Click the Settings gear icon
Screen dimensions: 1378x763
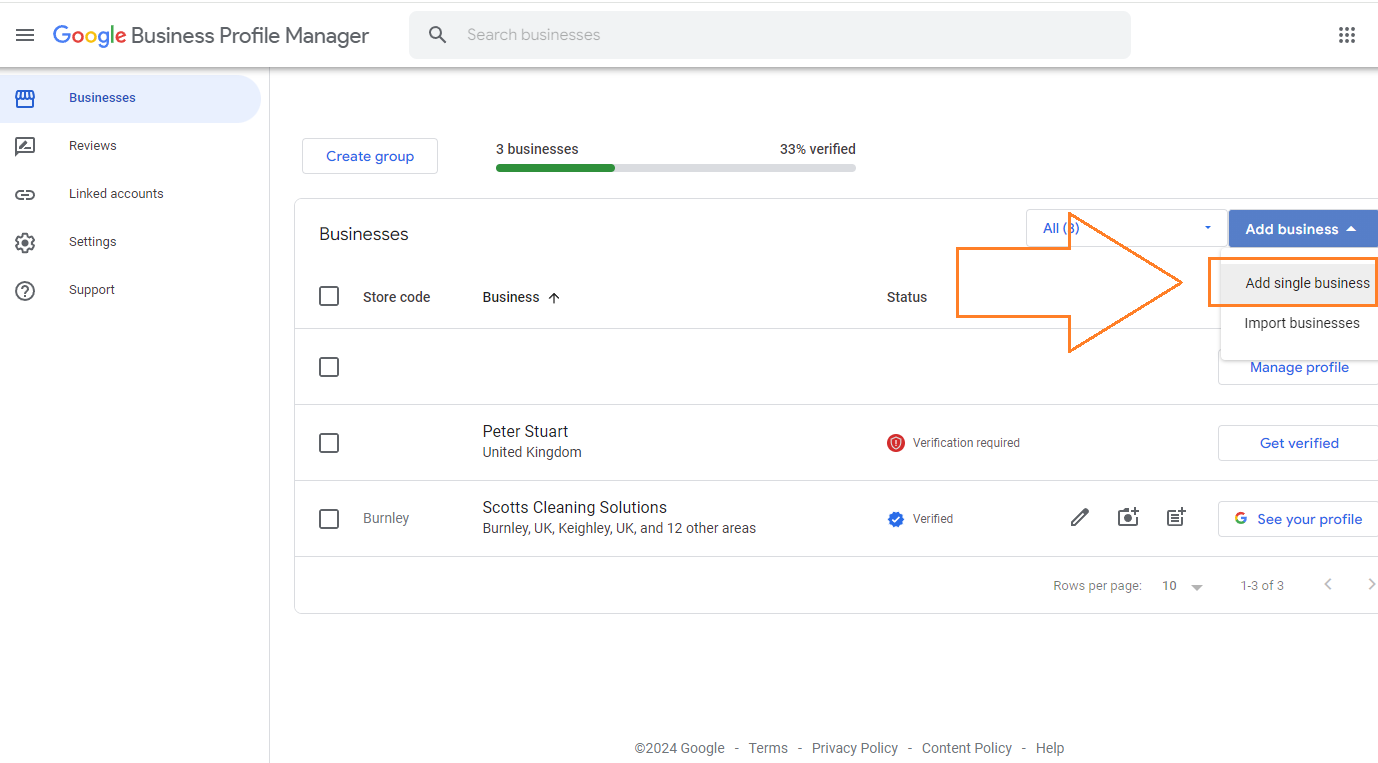click(25, 242)
